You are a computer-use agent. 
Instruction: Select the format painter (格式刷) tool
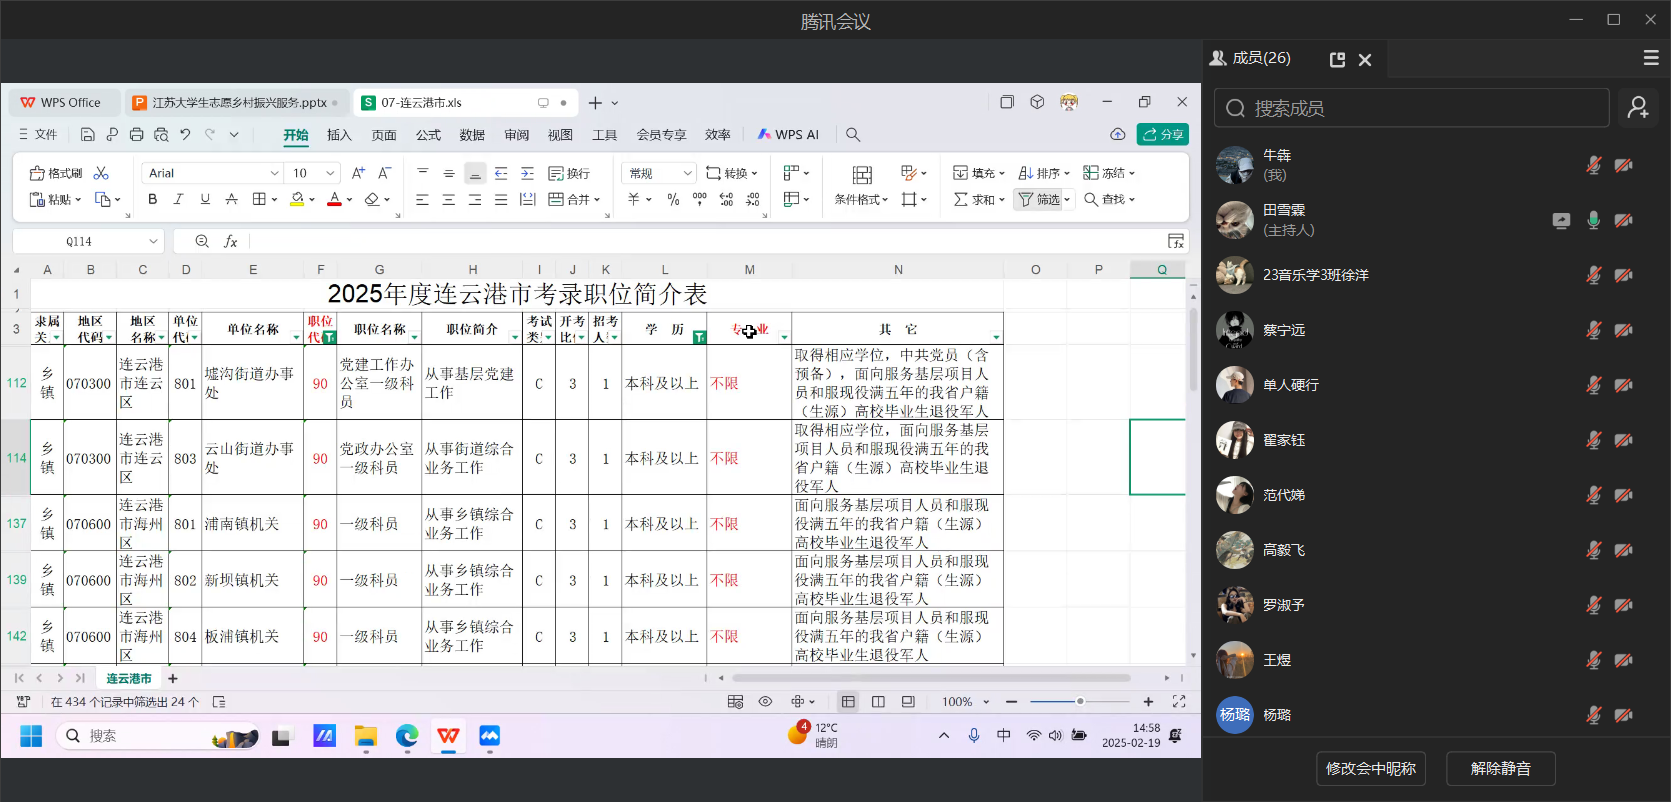[x=56, y=173]
